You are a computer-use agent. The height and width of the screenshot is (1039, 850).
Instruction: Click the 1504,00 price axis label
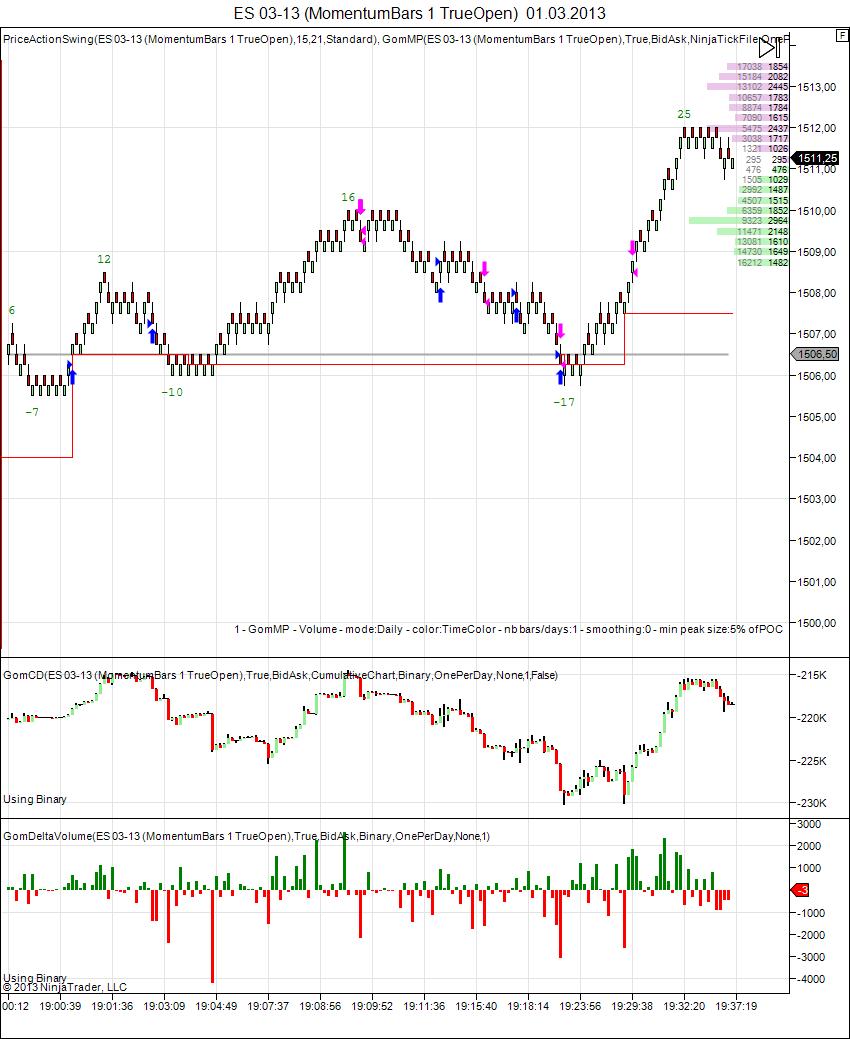[816, 458]
